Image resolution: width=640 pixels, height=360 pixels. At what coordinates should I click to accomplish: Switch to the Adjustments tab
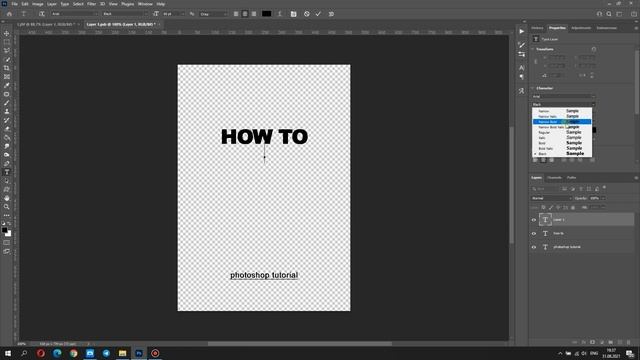click(580, 28)
